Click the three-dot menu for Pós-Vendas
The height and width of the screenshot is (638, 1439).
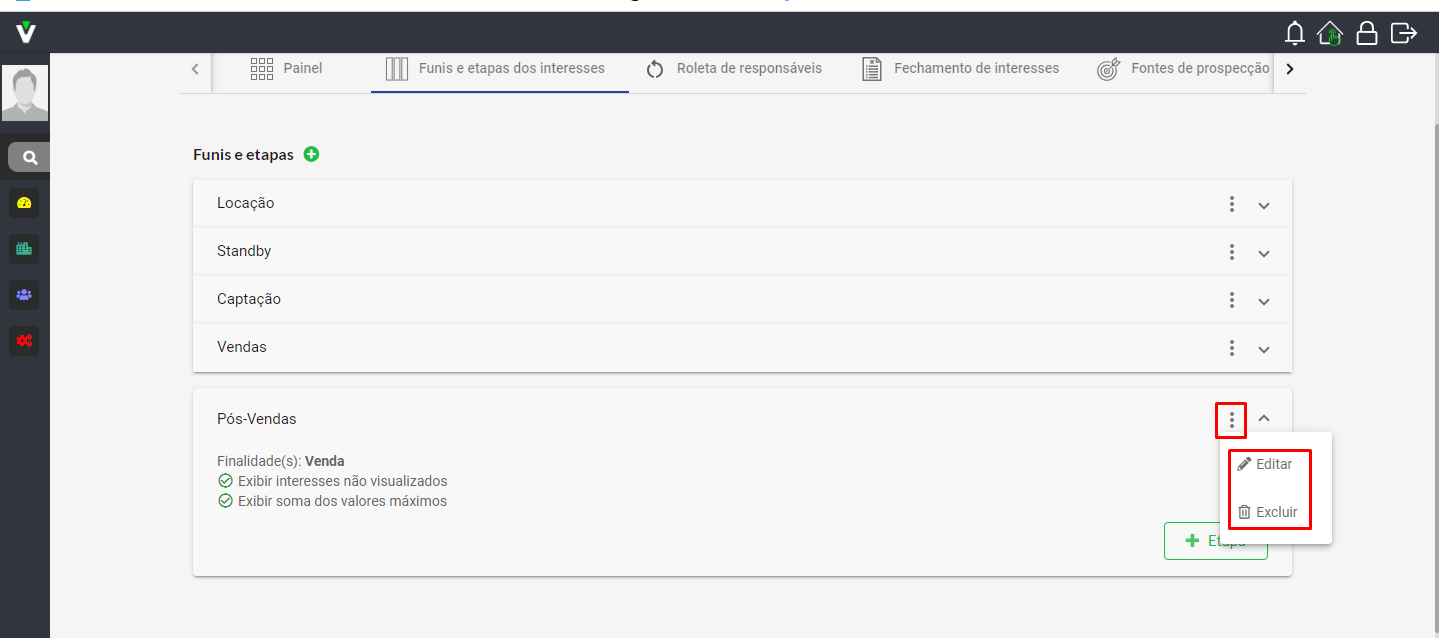1232,420
